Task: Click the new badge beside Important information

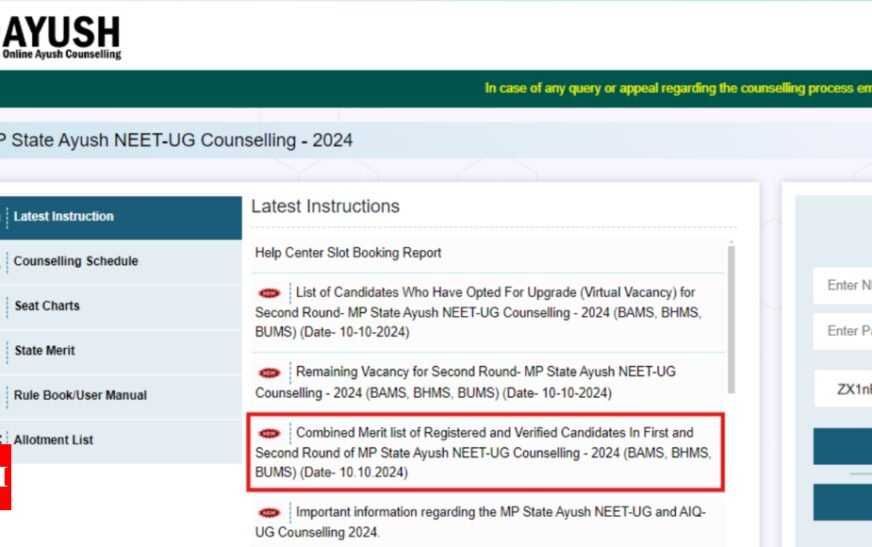Action: click(x=270, y=513)
